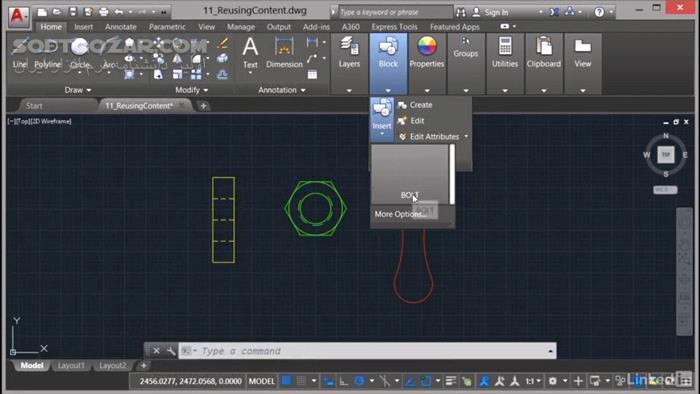The height and width of the screenshot is (394, 700).
Task: Open the annotation scale 1:1 dropdown
Action: [533, 381]
